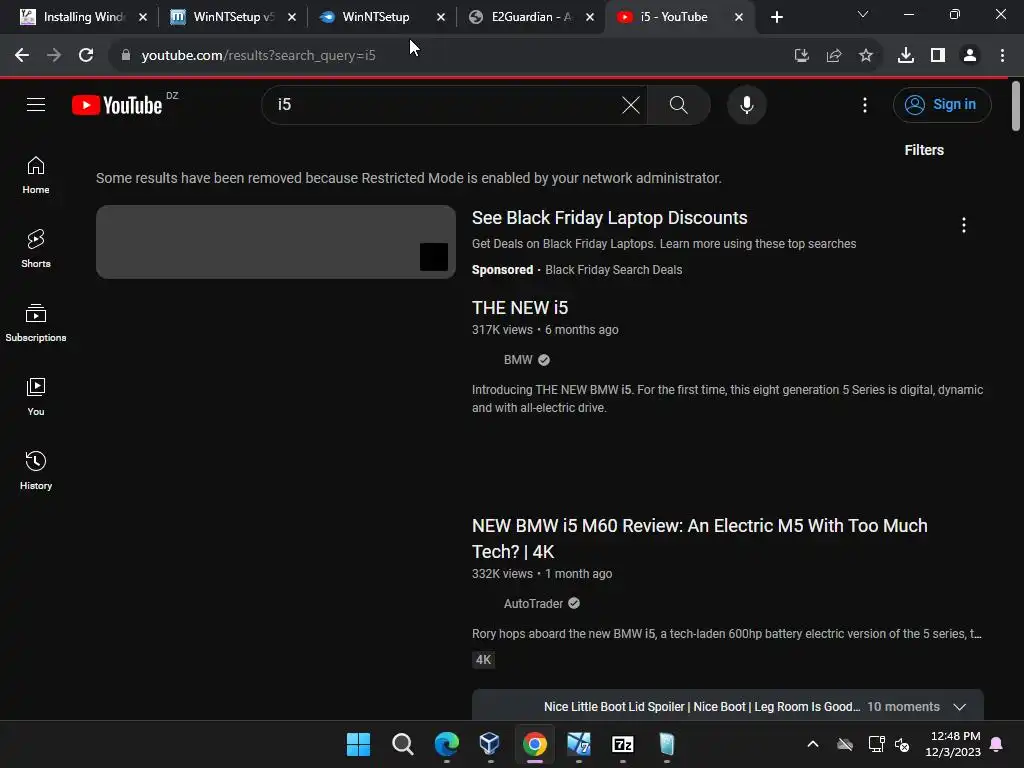The image size is (1024, 768).
Task: Reload the YouTube results page
Action: (86, 56)
